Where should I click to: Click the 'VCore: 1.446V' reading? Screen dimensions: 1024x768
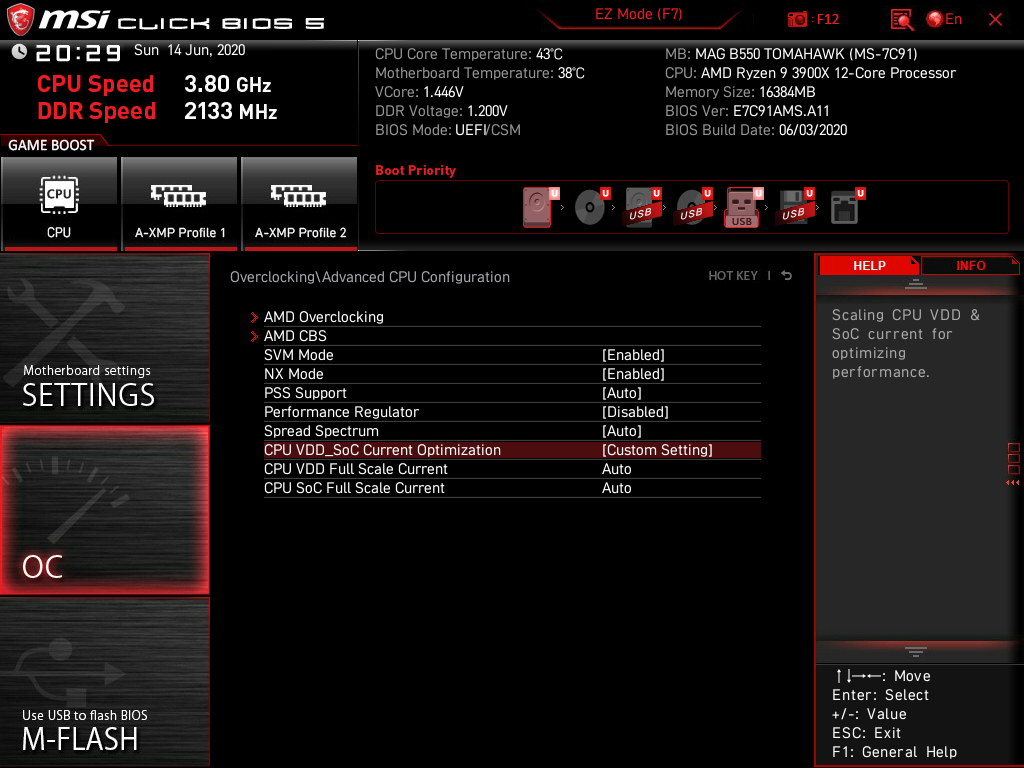click(x=419, y=92)
